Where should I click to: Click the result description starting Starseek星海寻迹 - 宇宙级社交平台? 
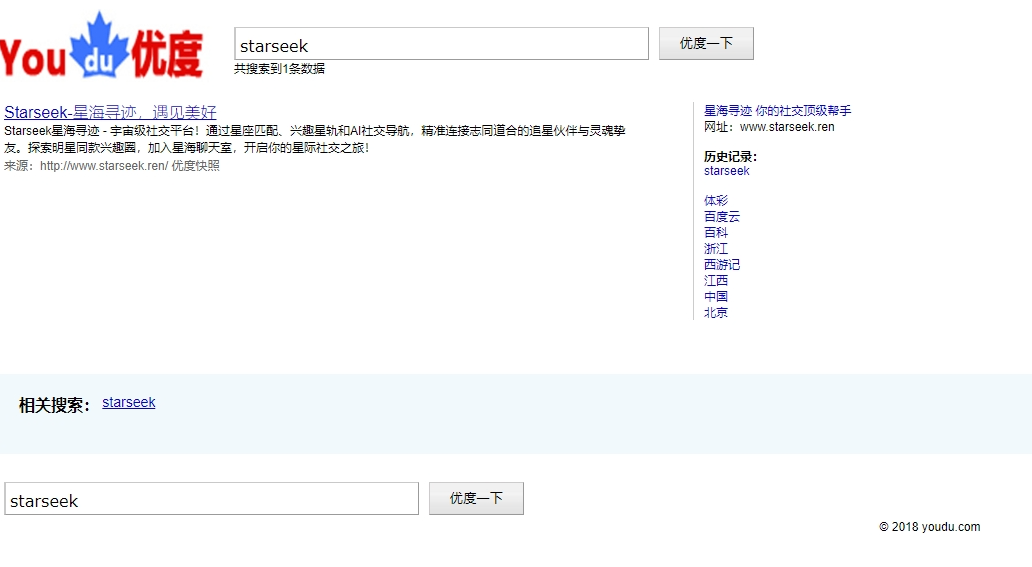pos(315,139)
